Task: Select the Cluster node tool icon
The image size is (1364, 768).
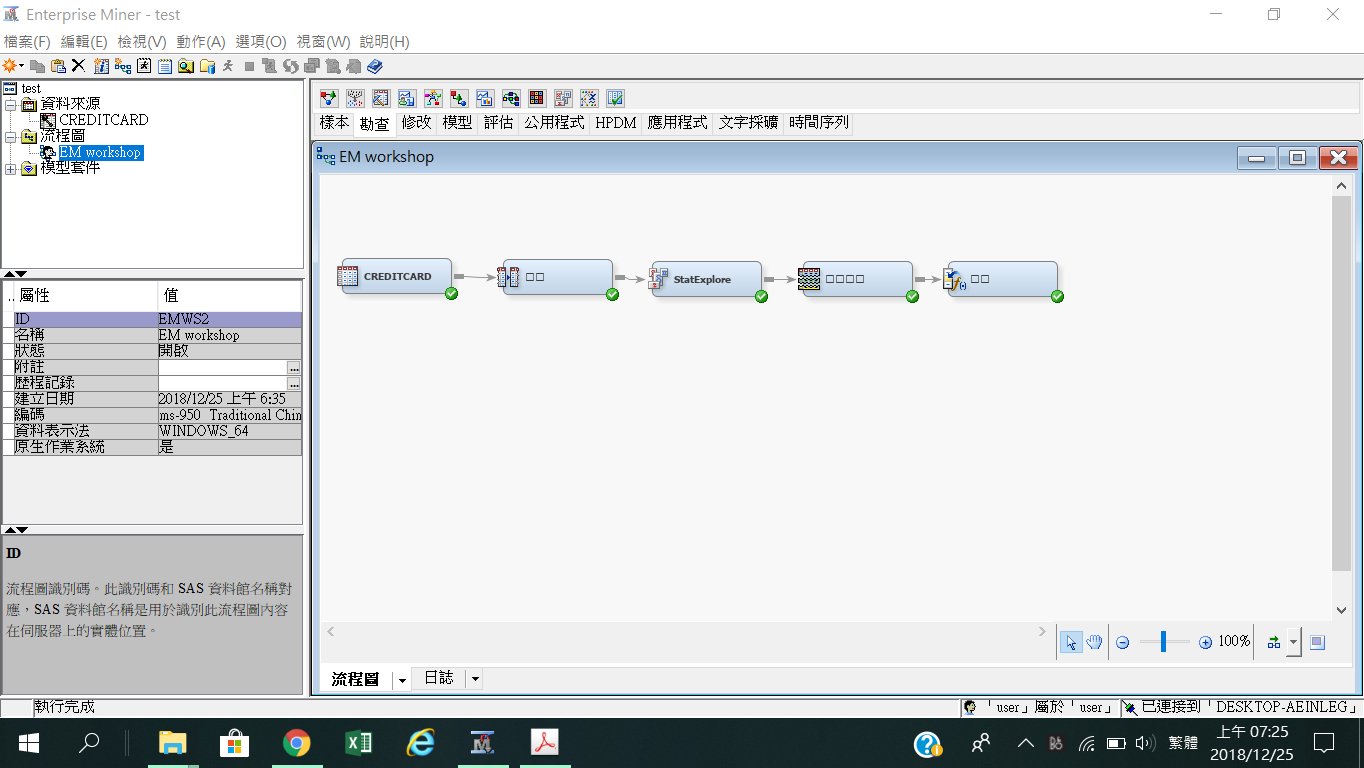Action: point(355,98)
